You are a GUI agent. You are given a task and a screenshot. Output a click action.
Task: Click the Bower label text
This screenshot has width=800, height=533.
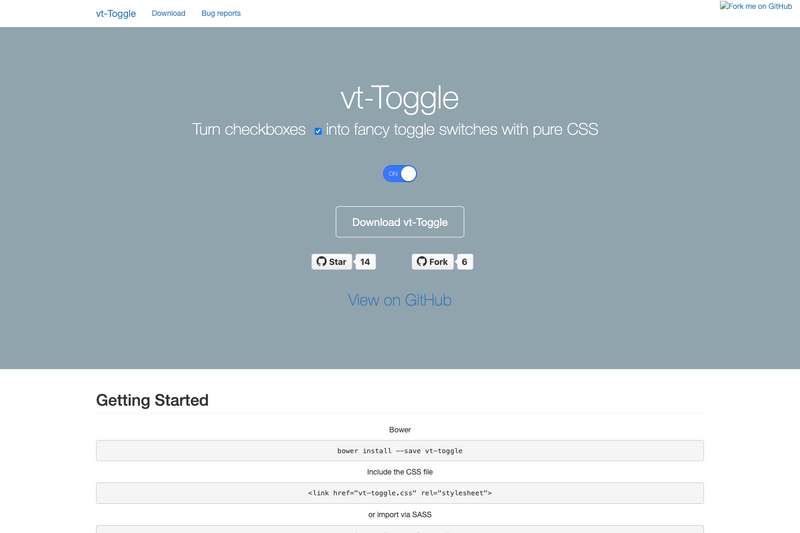tap(400, 430)
